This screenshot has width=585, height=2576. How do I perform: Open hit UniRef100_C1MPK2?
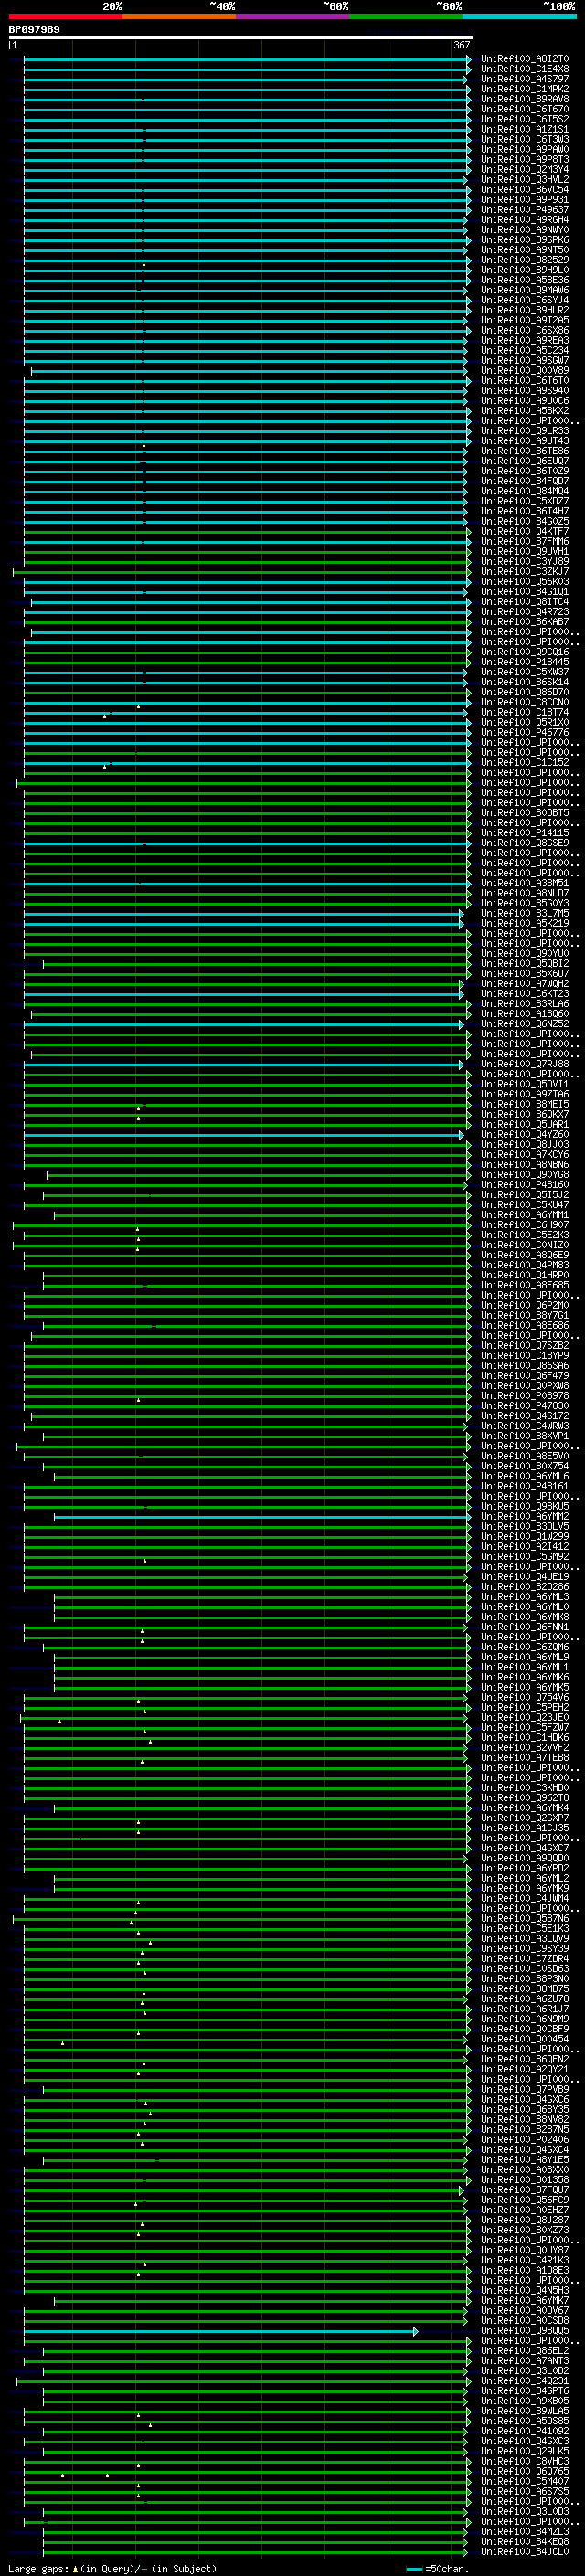coord(525,89)
